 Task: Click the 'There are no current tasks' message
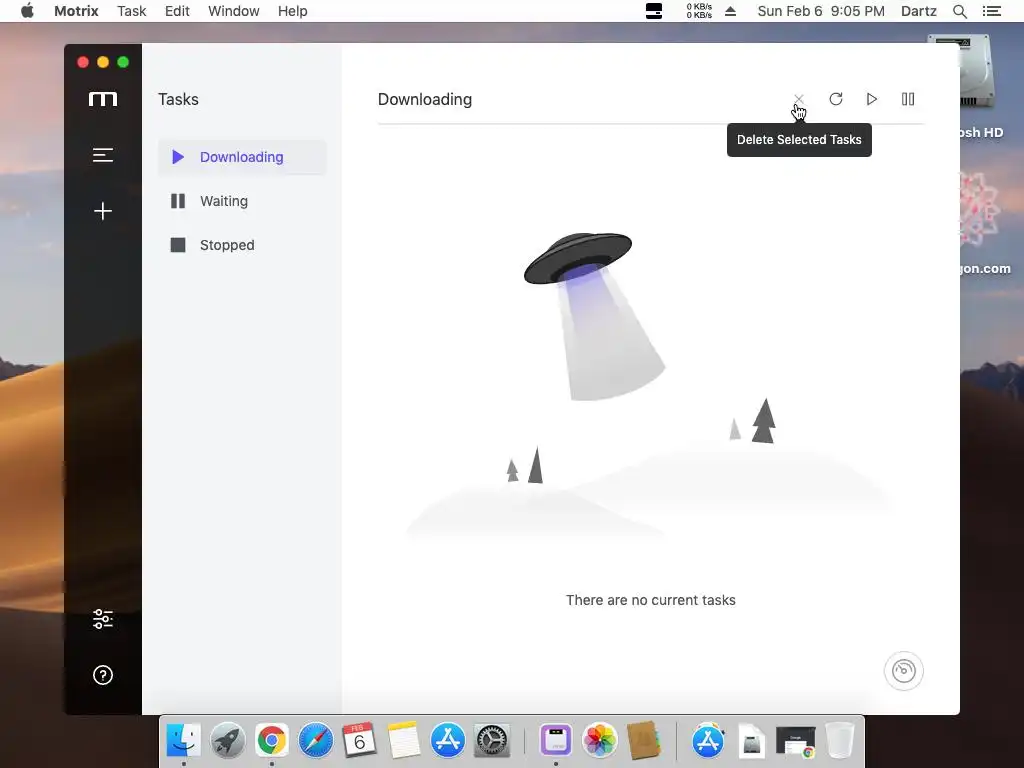(x=650, y=600)
